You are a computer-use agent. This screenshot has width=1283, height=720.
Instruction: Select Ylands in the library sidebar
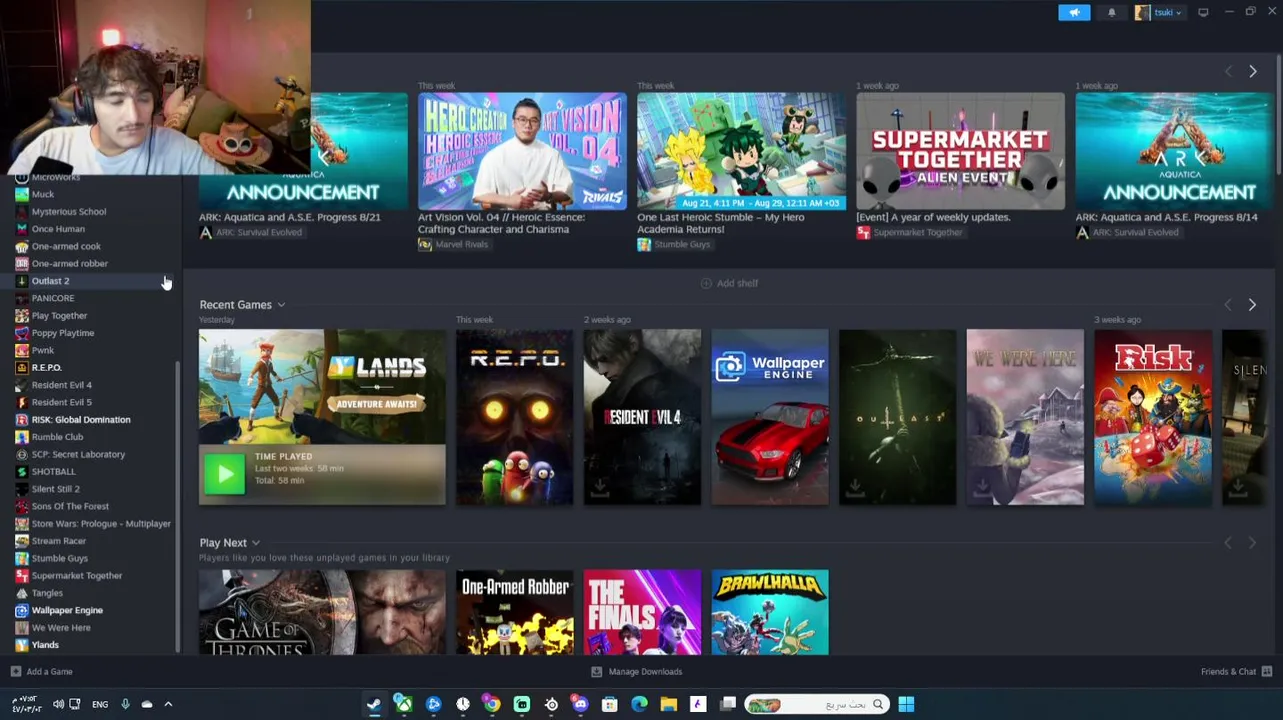(x=45, y=645)
